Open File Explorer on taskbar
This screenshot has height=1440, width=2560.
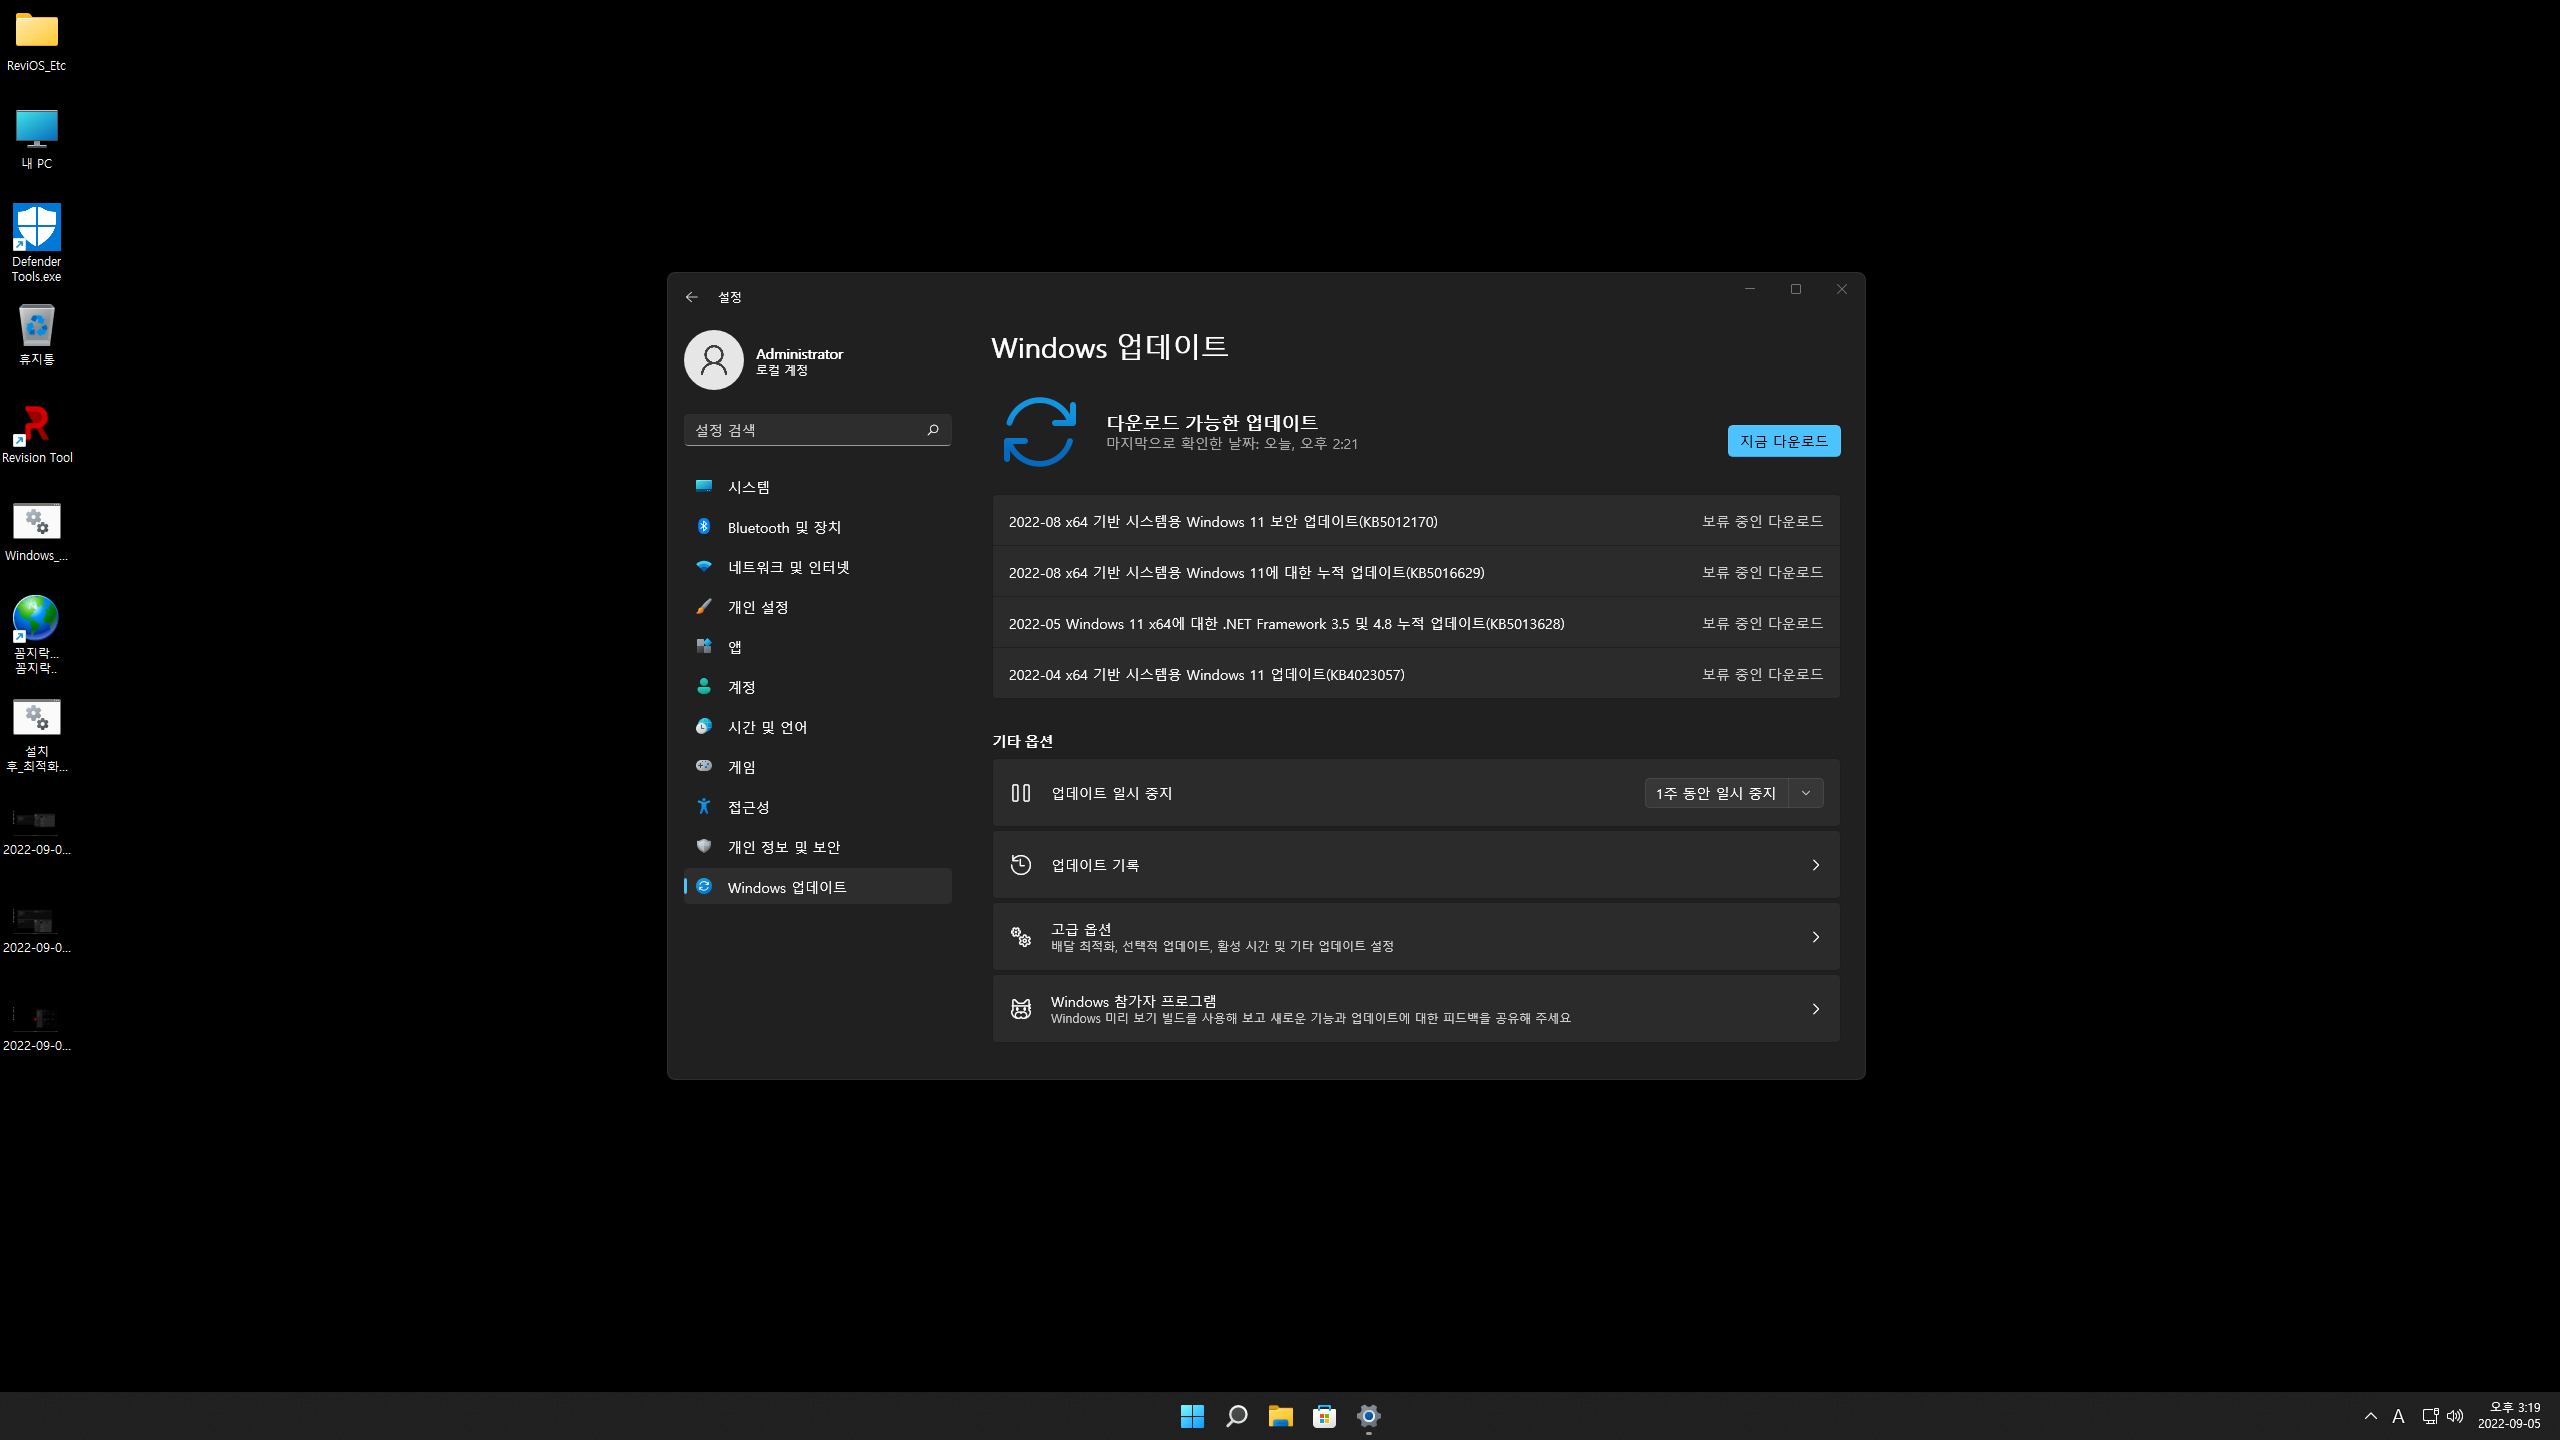tap(1280, 1416)
